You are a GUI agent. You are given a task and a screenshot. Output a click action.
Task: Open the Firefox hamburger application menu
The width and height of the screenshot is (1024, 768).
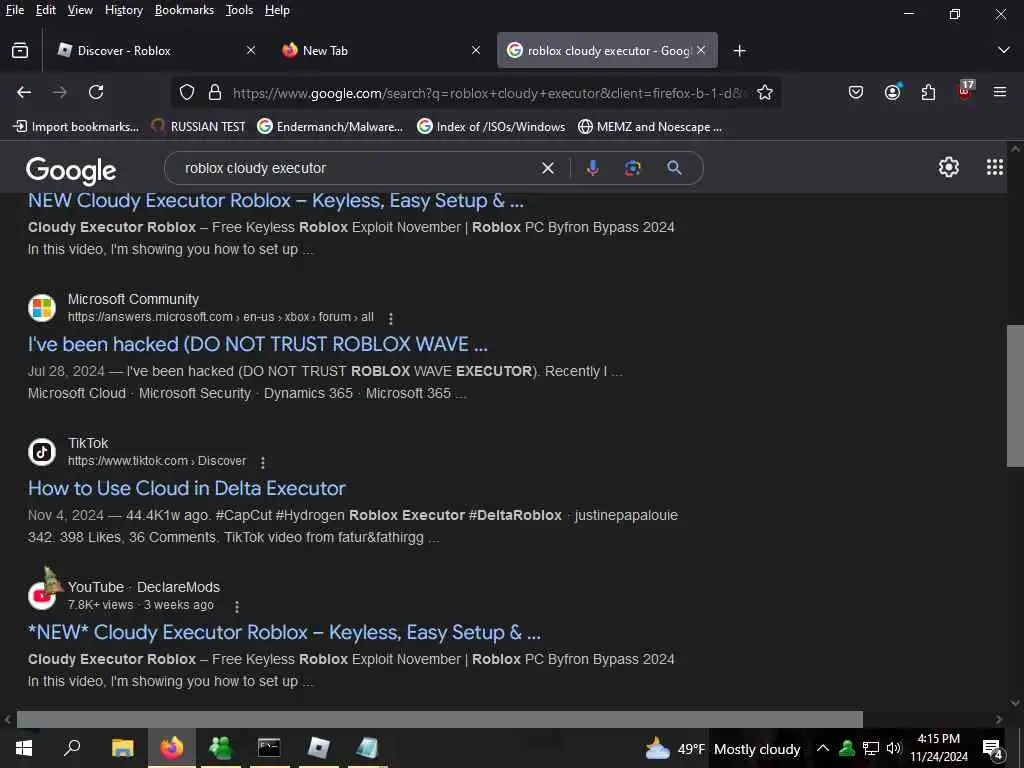pos(1000,93)
